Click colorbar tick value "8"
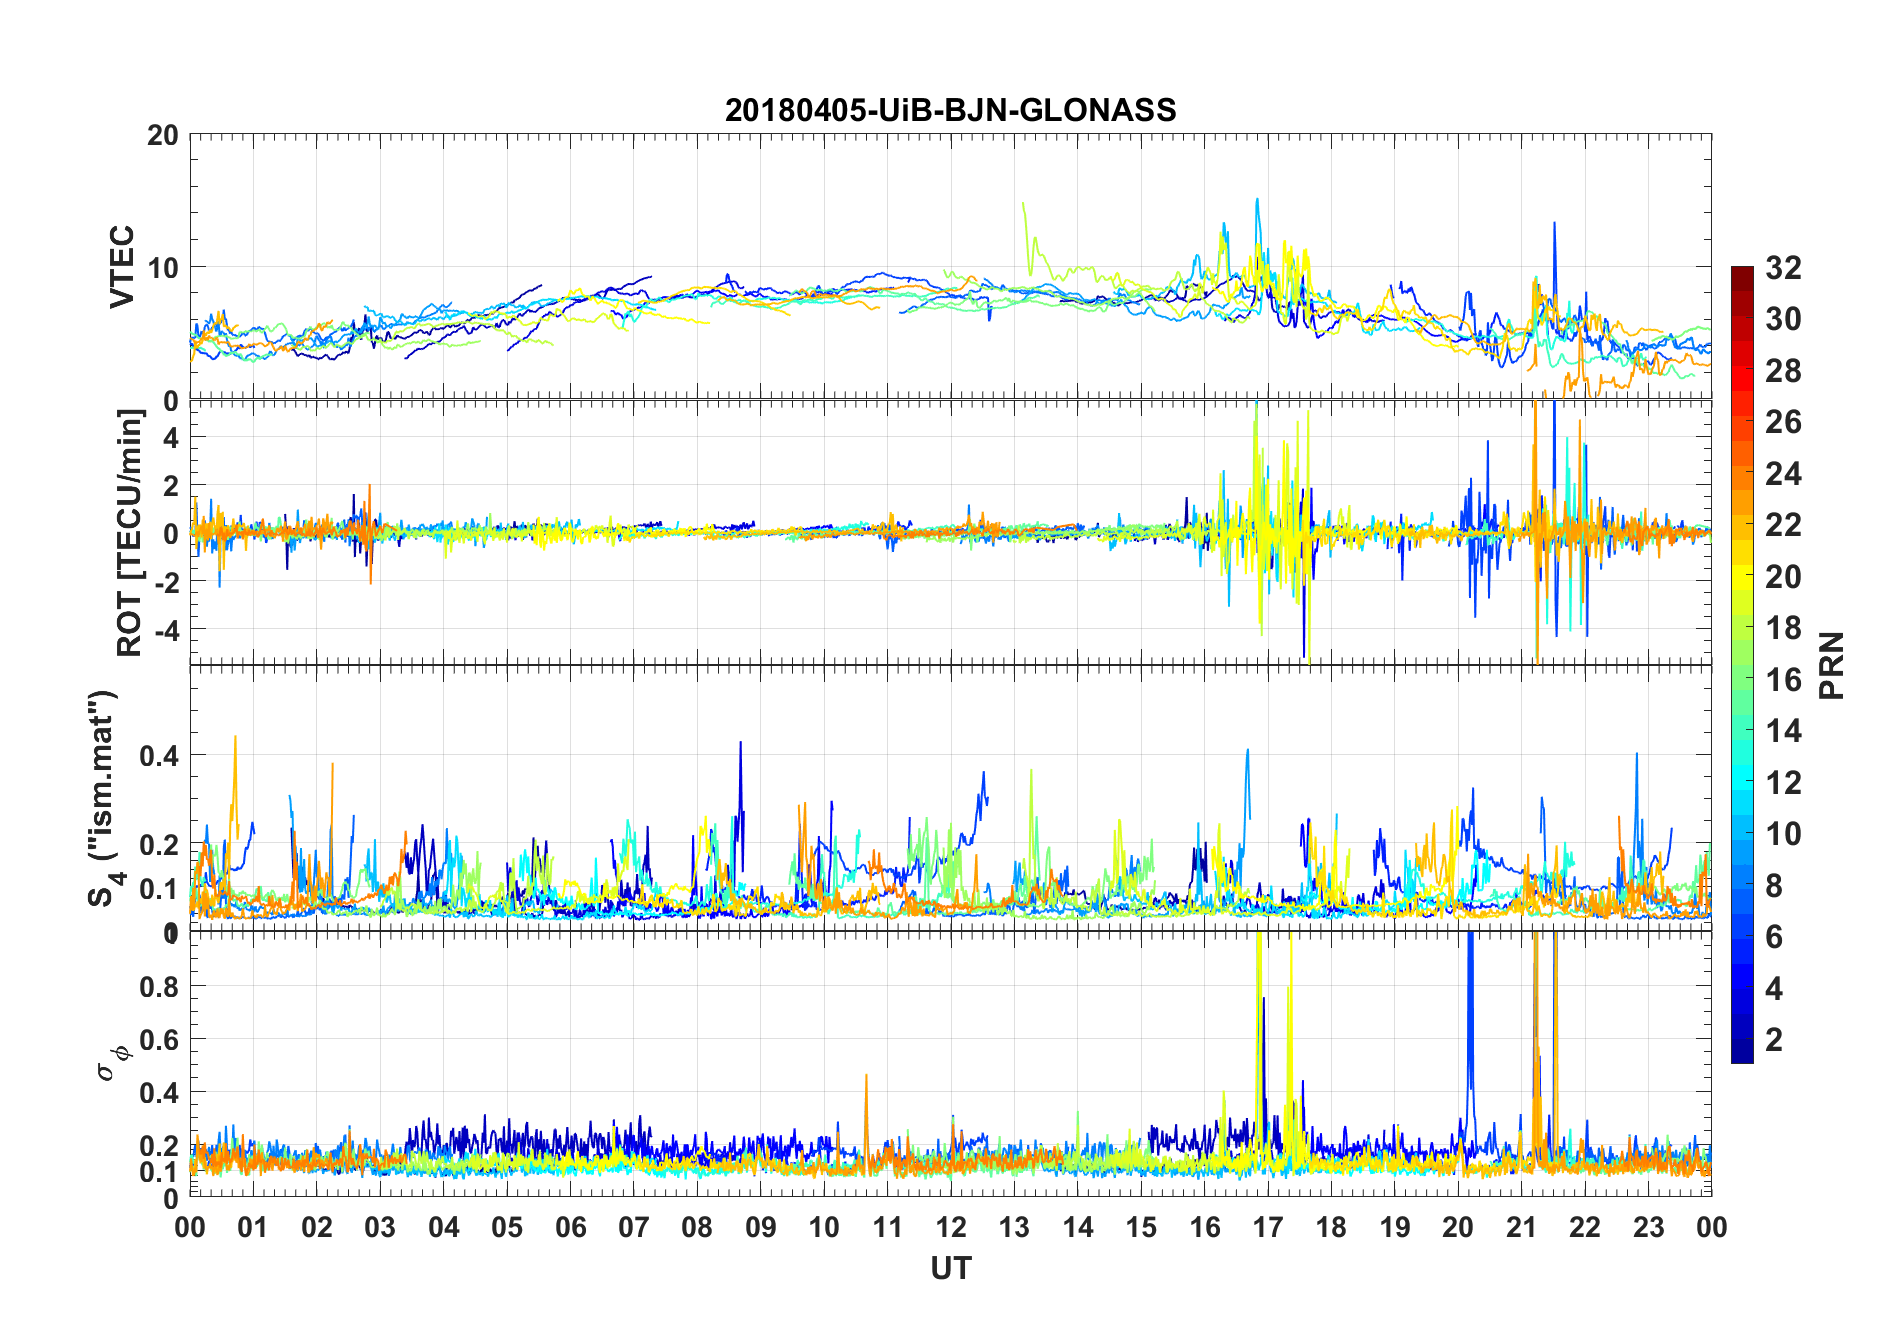 [1774, 885]
